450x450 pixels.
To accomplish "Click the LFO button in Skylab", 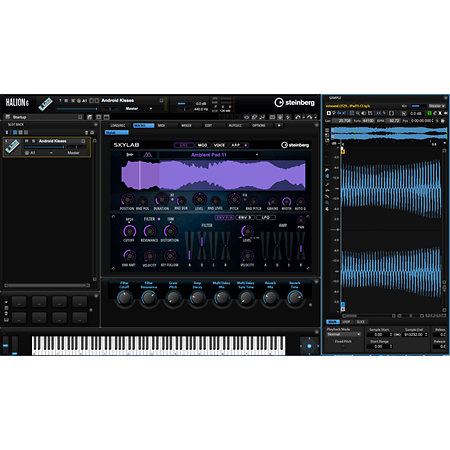I will 266,217.
